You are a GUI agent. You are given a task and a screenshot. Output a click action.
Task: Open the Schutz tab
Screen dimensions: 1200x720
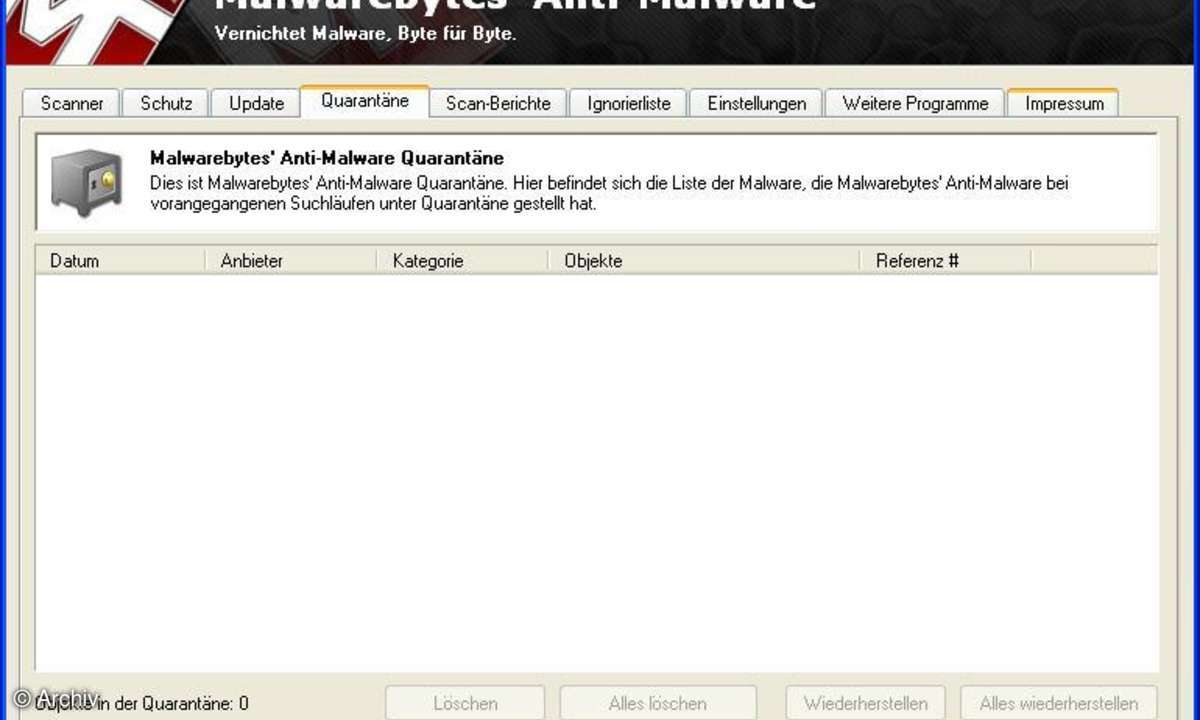click(x=166, y=103)
